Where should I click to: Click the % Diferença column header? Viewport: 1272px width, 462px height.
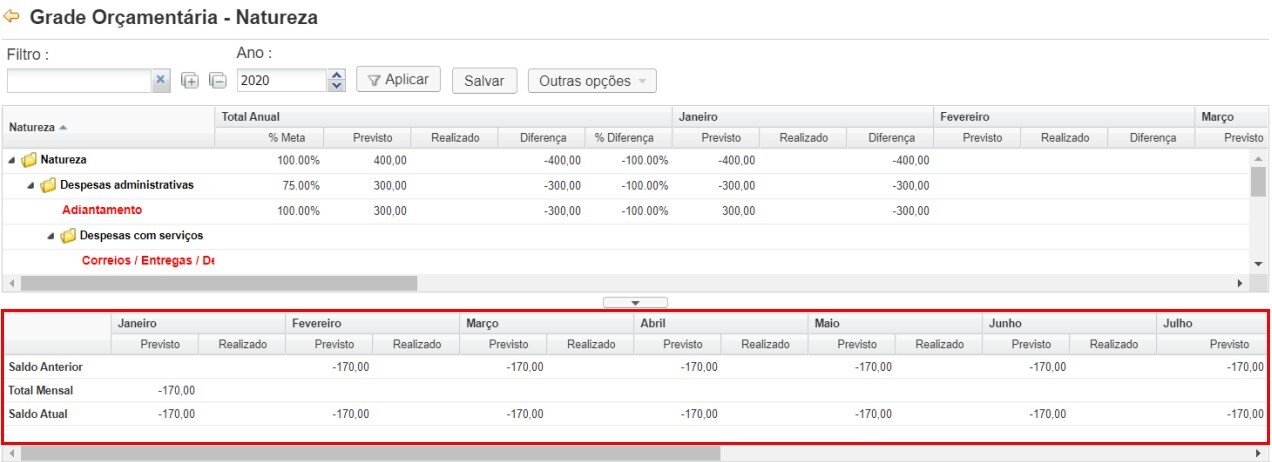(628, 138)
